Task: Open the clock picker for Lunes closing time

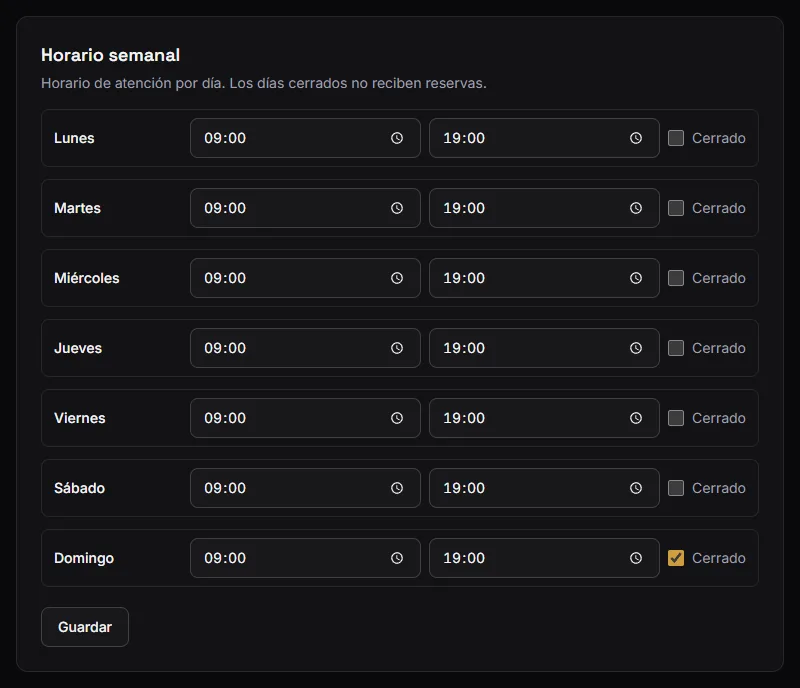Action: click(636, 138)
